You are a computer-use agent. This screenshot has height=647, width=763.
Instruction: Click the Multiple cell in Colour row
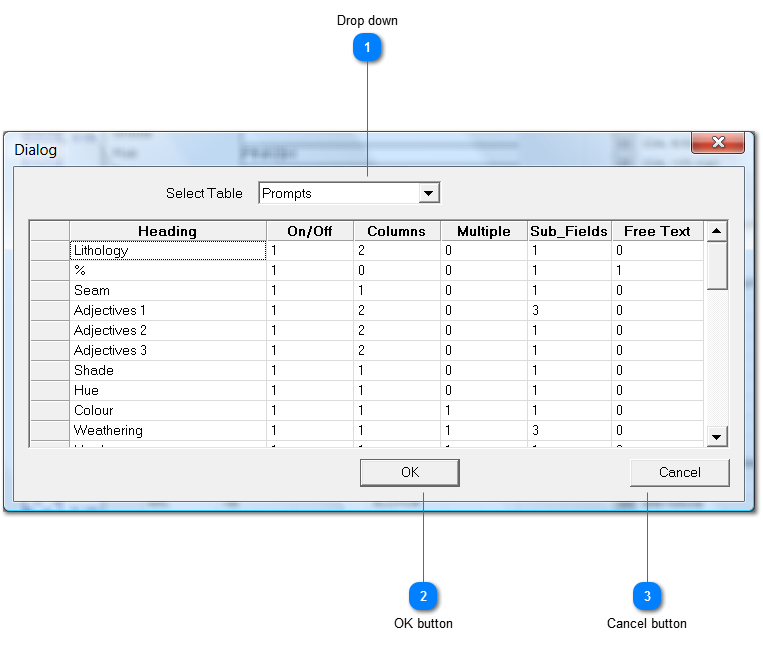(483, 411)
